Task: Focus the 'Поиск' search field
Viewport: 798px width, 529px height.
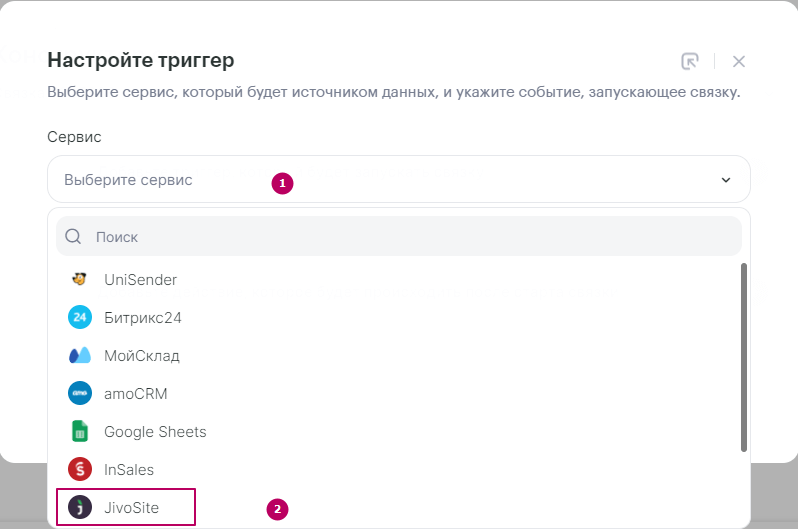Action: [x=398, y=236]
